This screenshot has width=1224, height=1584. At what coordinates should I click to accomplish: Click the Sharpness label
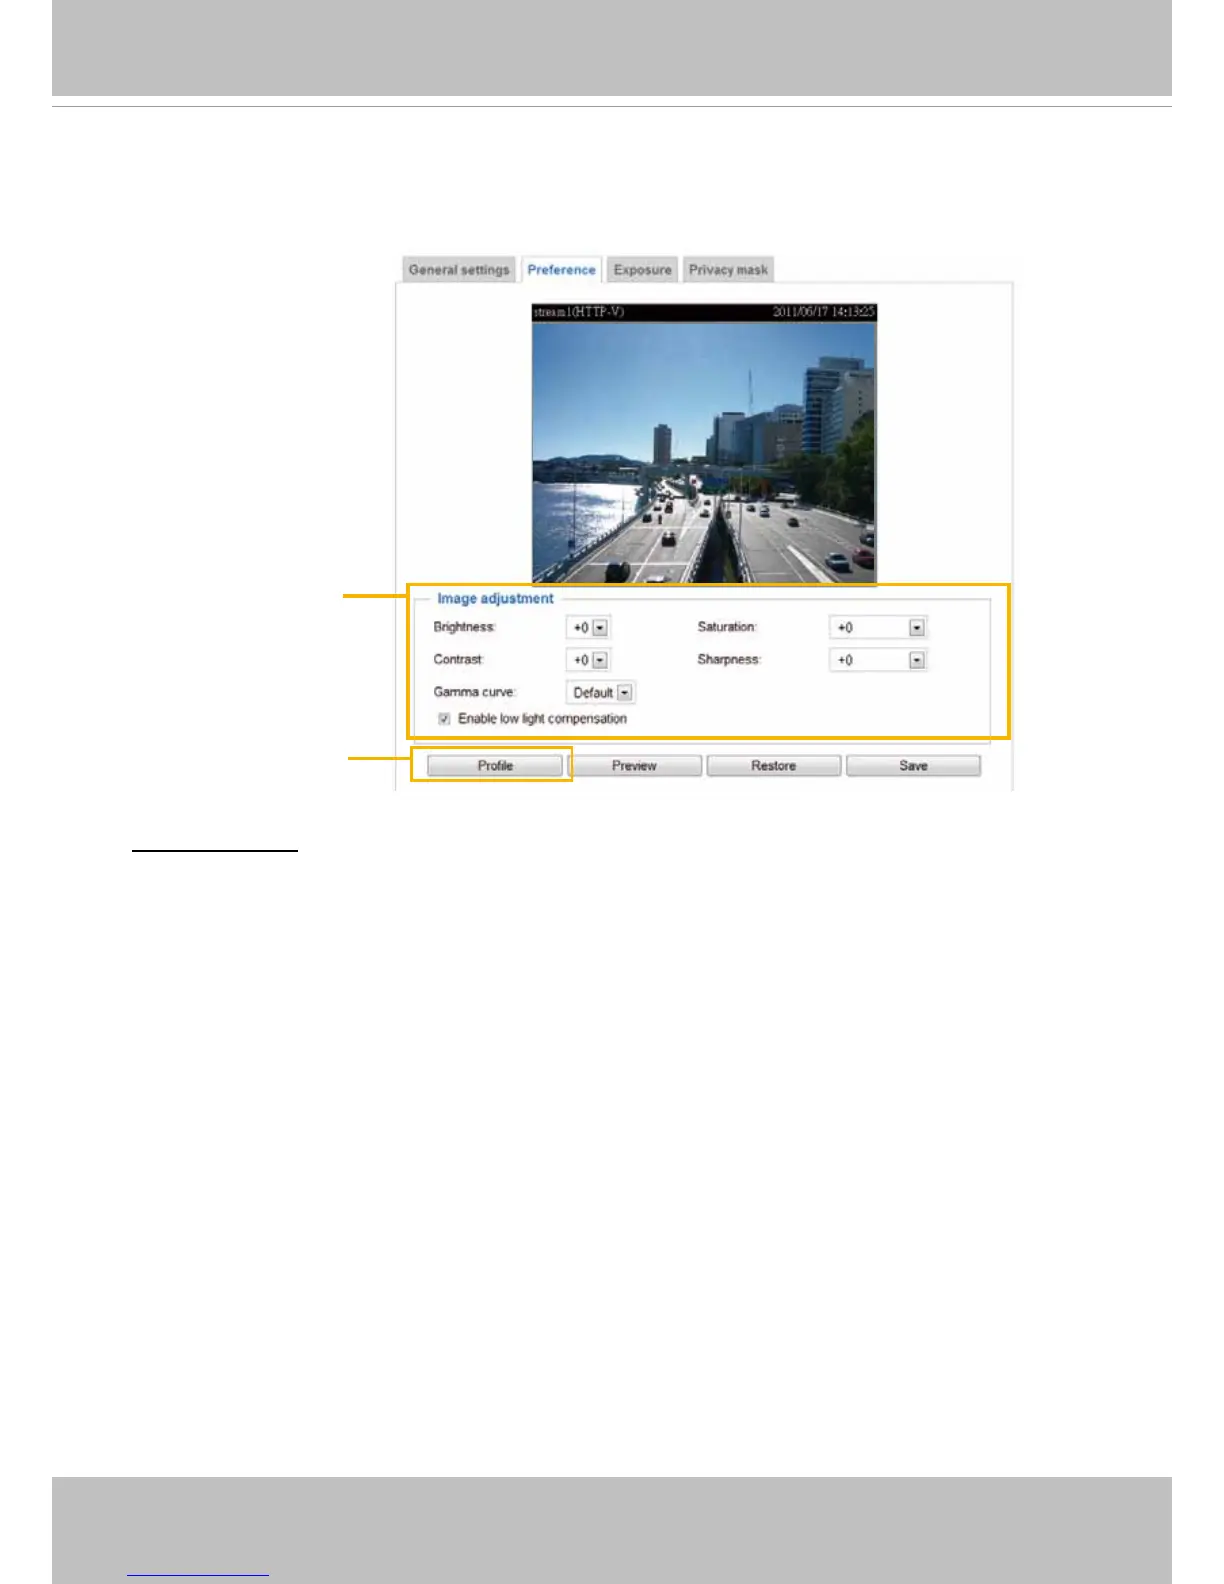tap(729, 660)
